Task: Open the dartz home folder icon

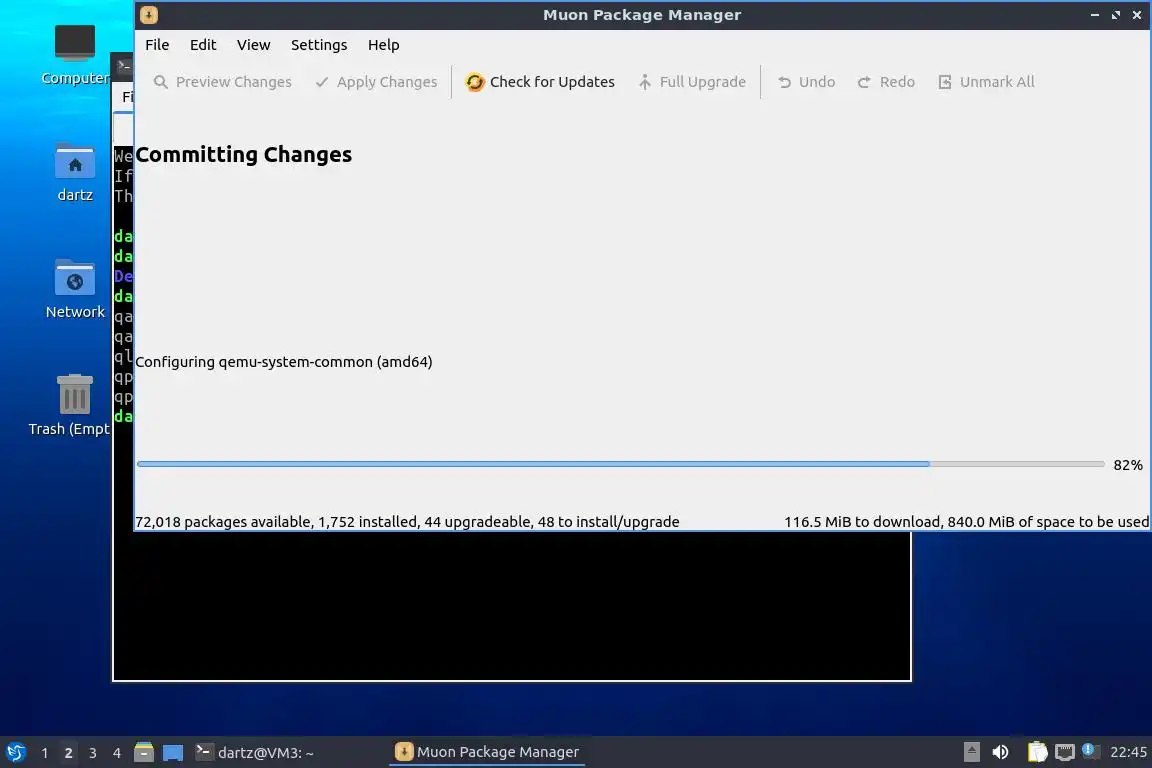Action: (x=75, y=173)
